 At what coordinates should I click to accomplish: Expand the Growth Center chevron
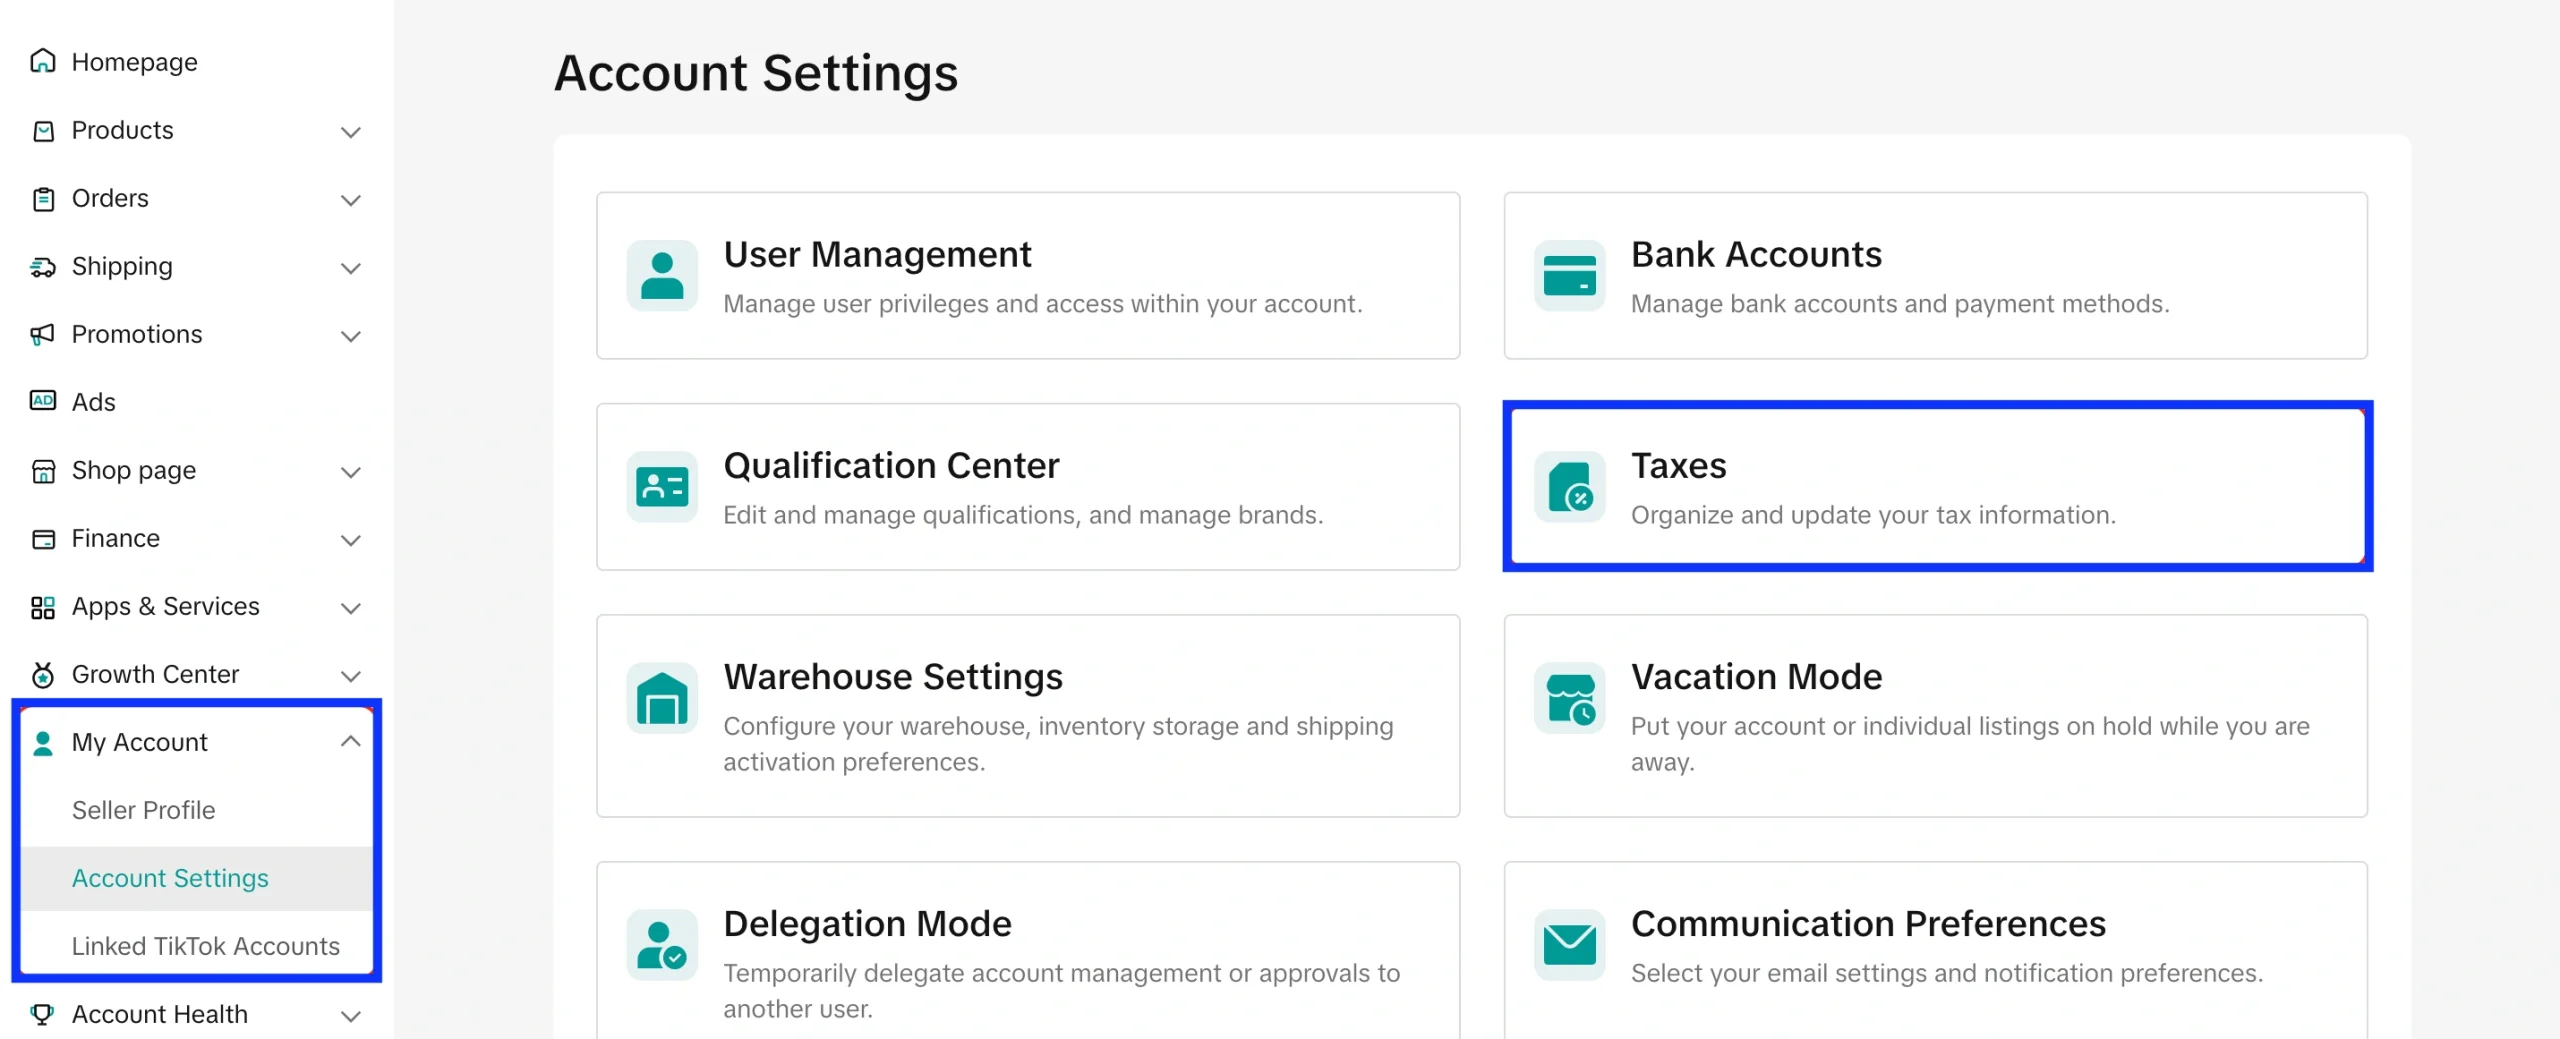(x=350, y=676)
